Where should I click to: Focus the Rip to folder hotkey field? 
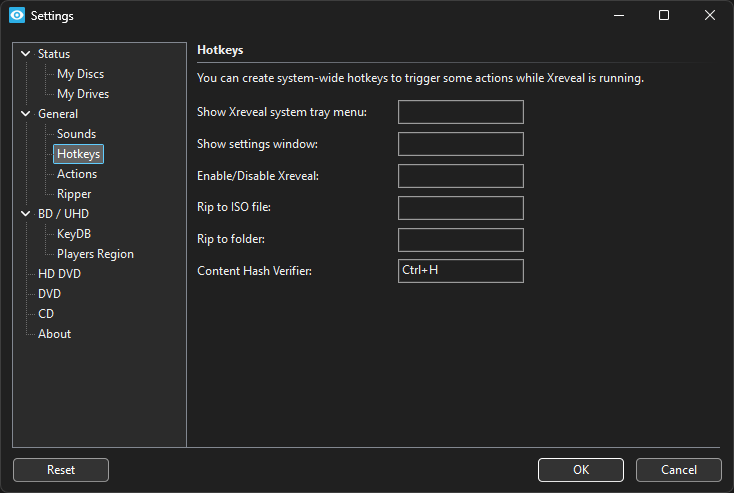[461, 240]
